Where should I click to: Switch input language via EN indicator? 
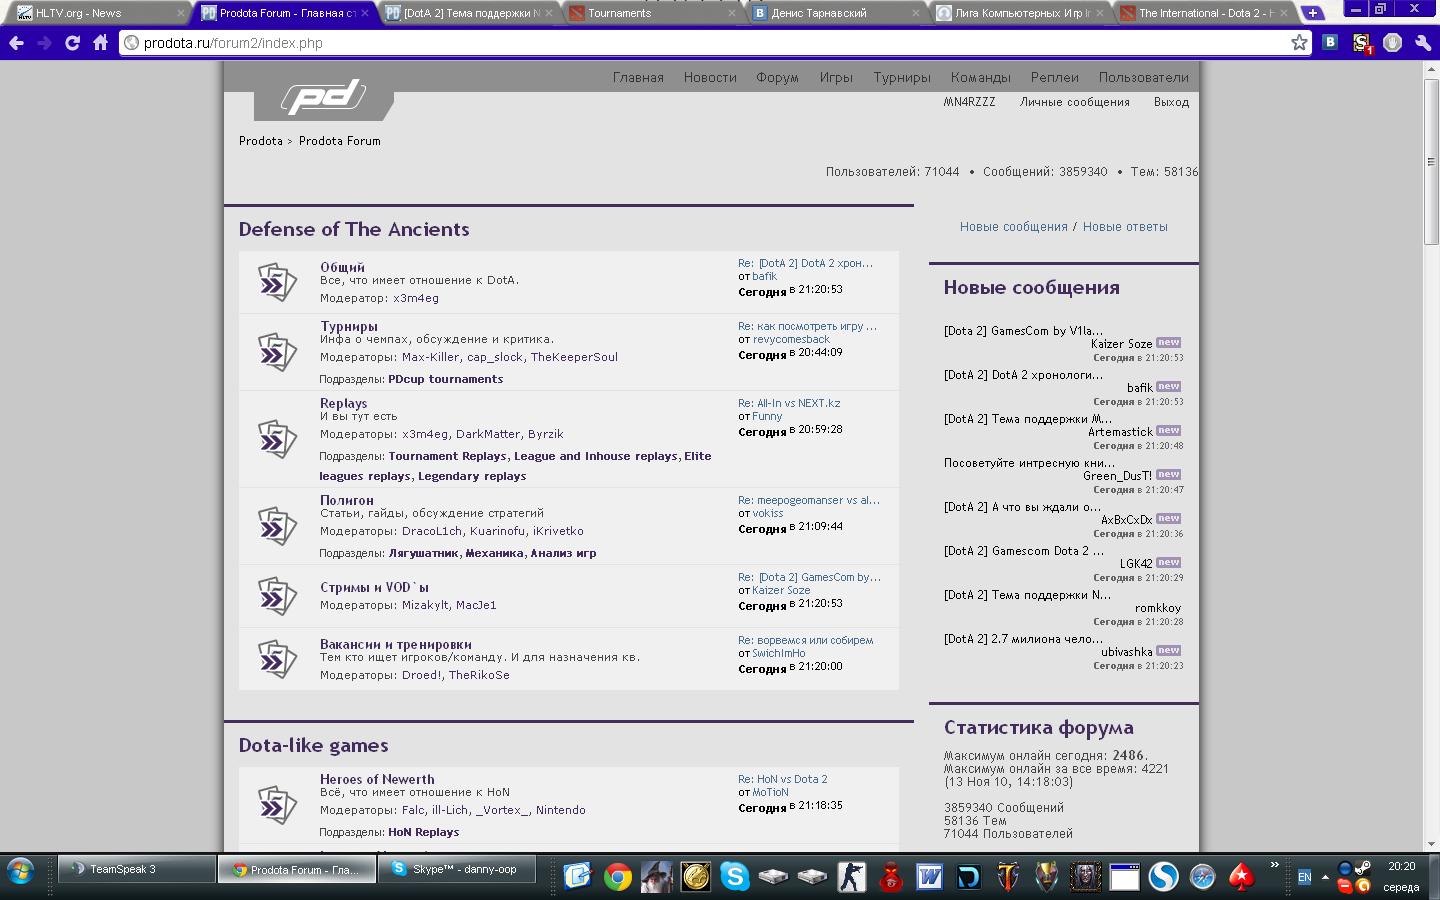pos(1304,877)
